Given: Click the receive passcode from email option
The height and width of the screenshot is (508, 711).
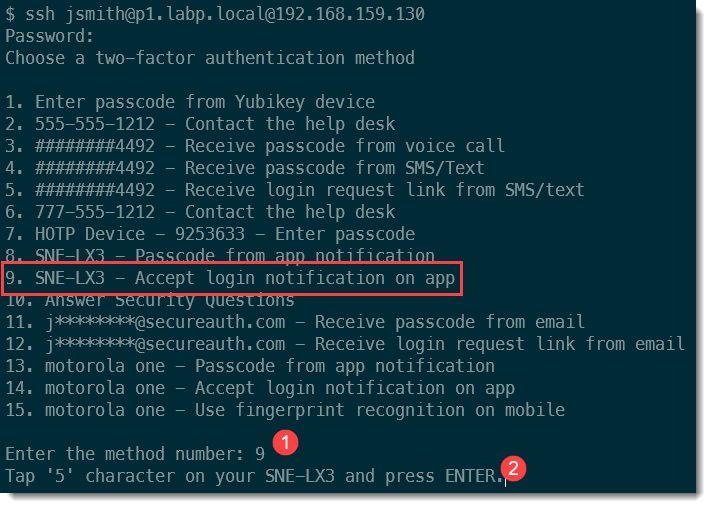Looking at the screenshot, I should pyautogui.click(x=295, y=322).
